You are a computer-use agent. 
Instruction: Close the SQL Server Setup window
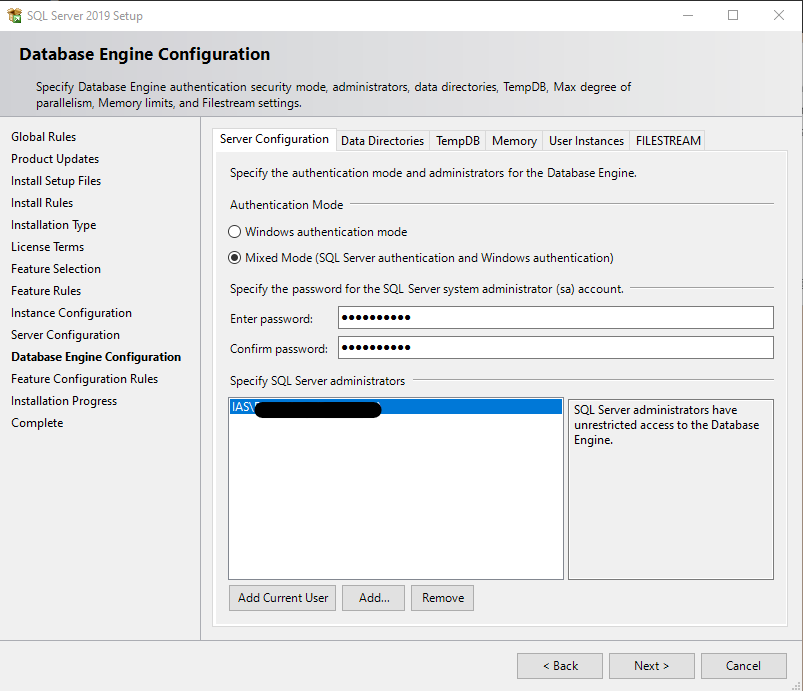click(x=779, y=15)
